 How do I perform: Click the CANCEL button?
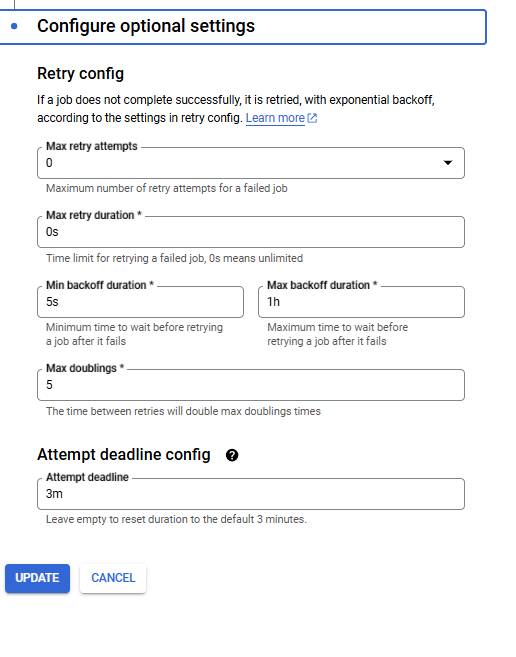click(113, 578)
